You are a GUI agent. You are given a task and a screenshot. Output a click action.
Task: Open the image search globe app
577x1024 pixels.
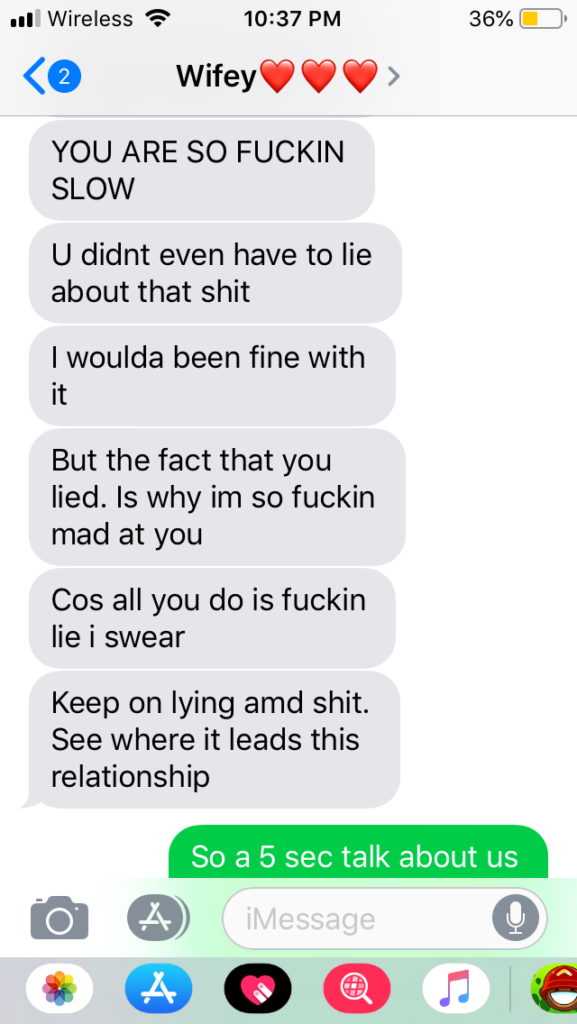[357, 988]
